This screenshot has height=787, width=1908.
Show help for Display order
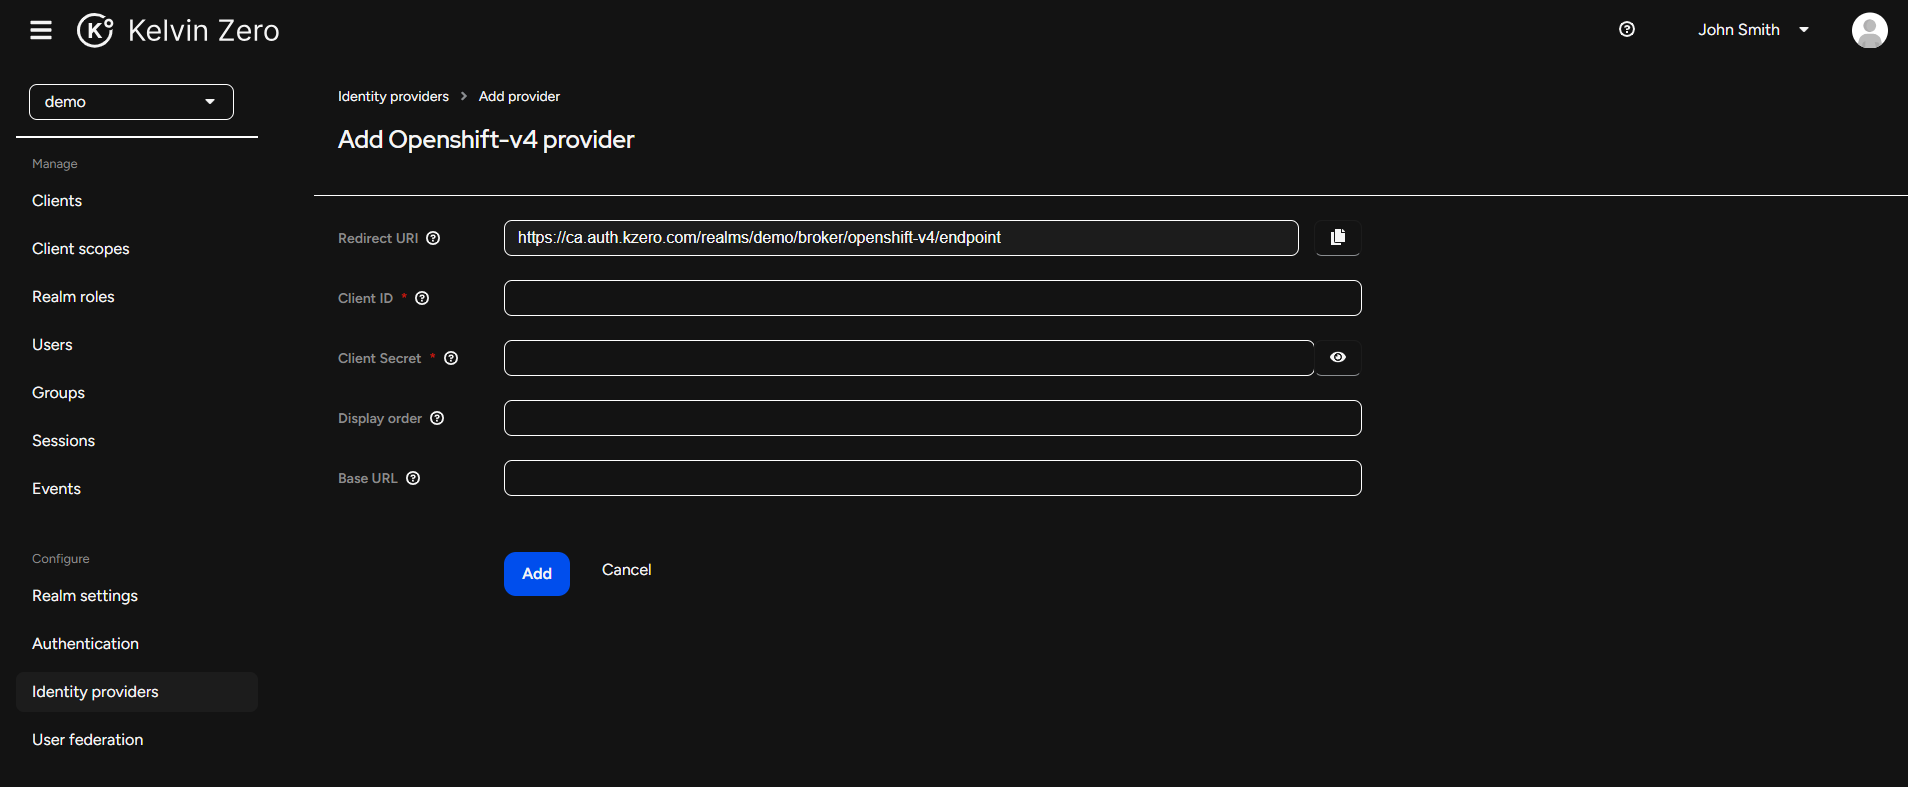click(x=437, y=418)
